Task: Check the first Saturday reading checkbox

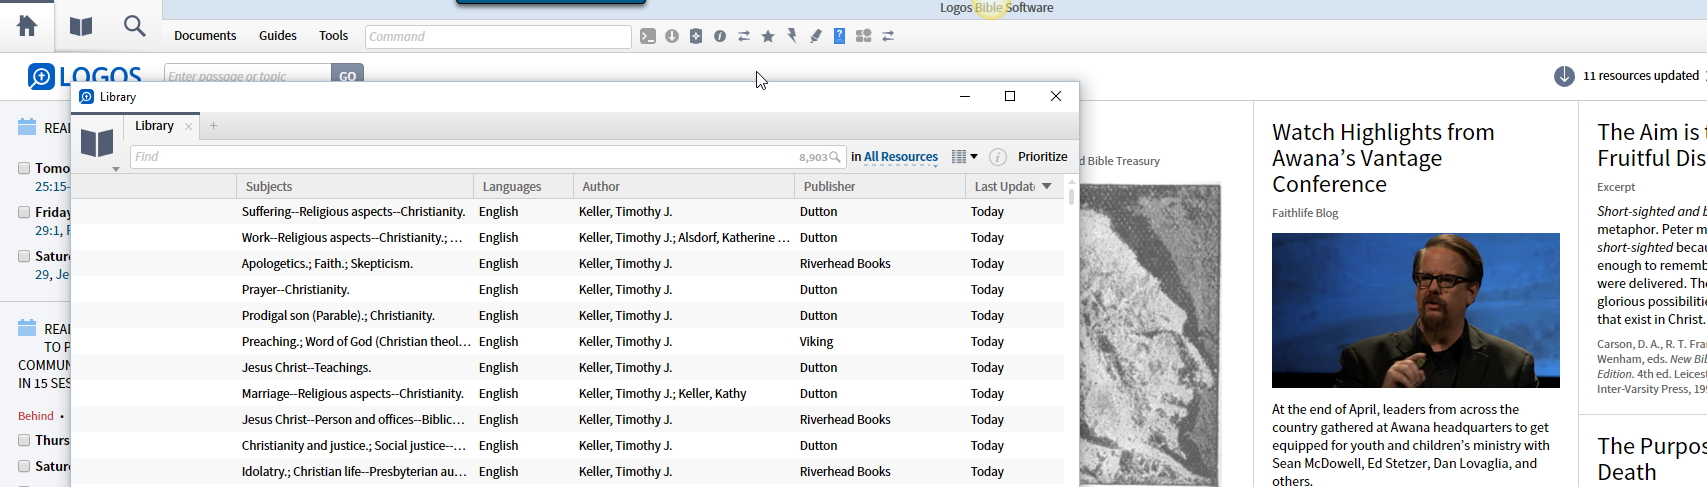Action: 24,256
